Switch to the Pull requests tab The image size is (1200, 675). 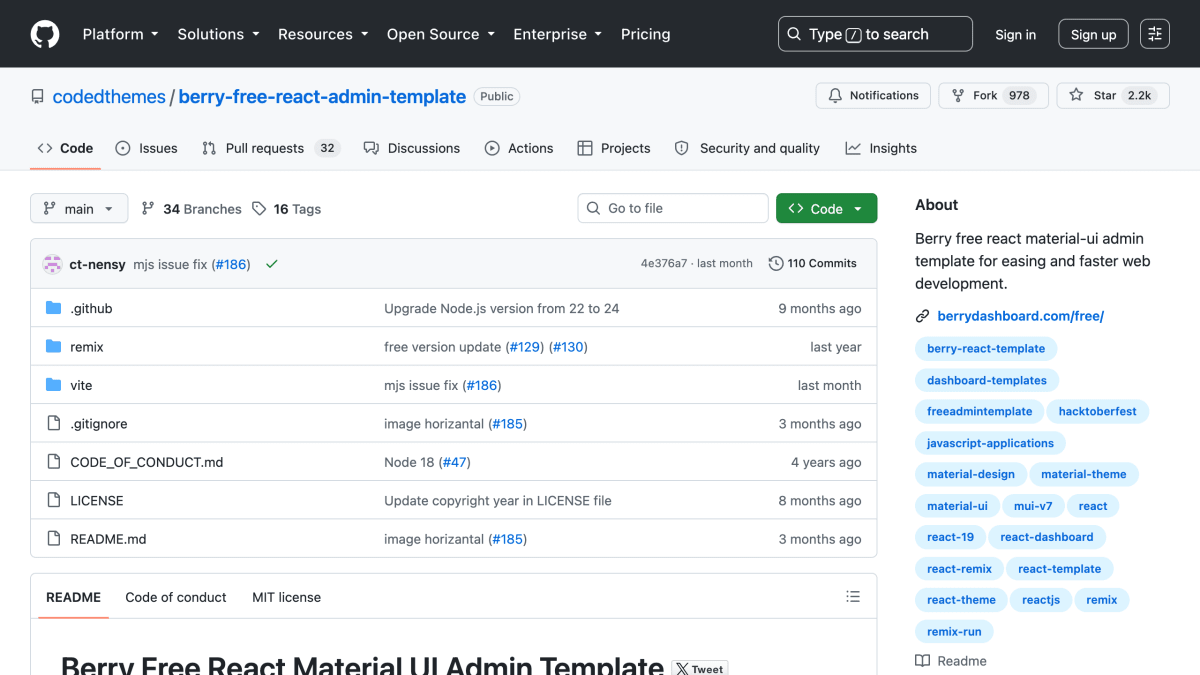click(x=270, y=148)
